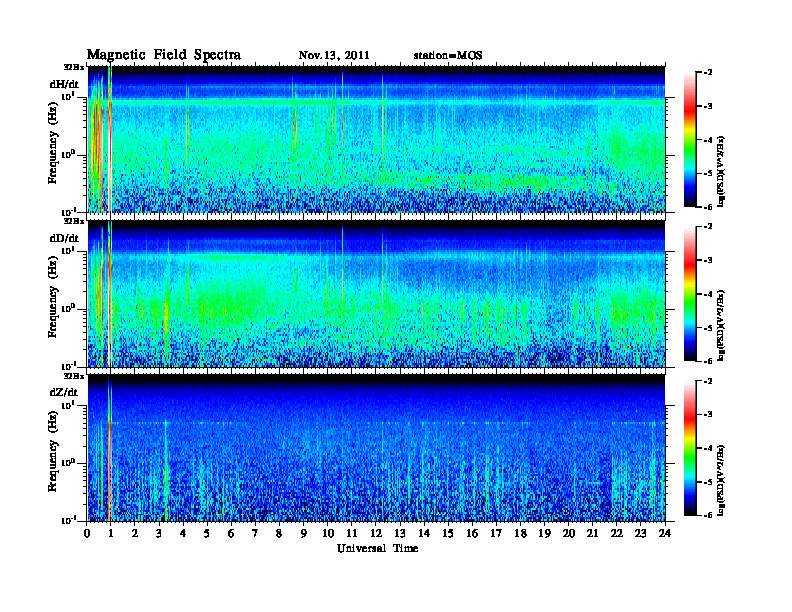Select the dZ/dt panel label
The height and width of the screenshot is (612, 792).
[x=64, y=392]
